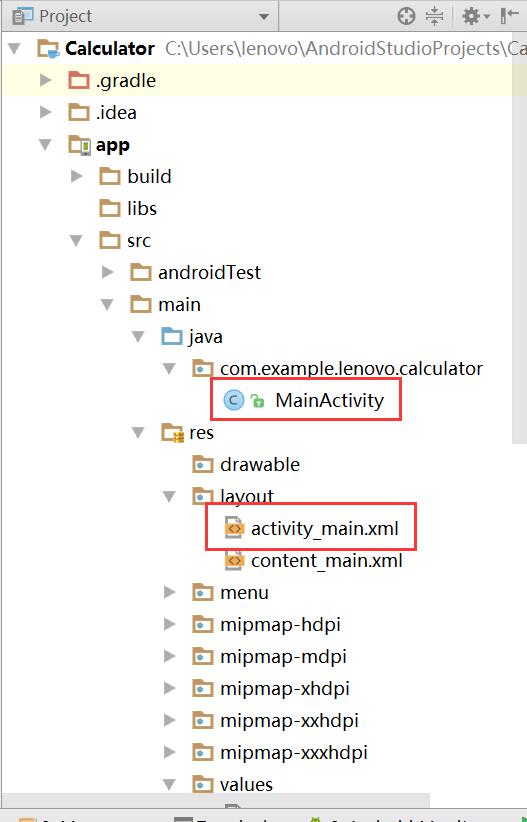Click the Project panel title
Screen dimensions: 527x822
pos(65,16)
